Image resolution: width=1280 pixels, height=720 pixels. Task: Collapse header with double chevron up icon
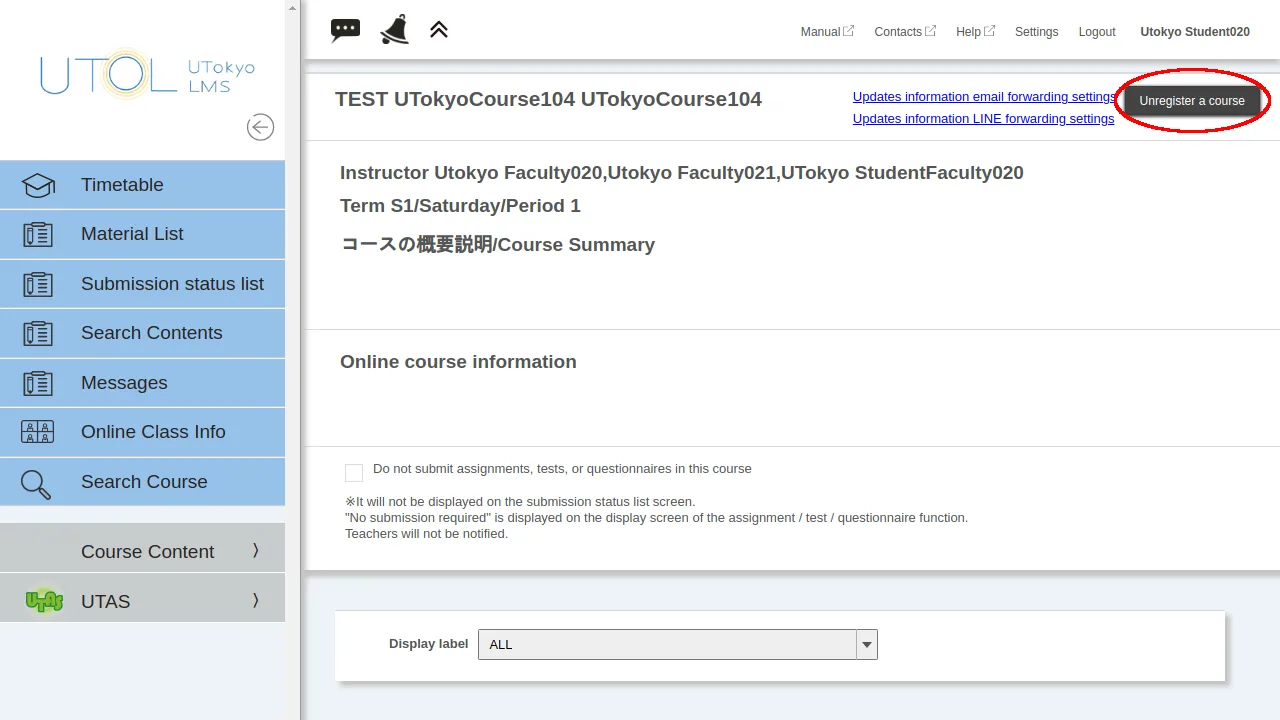439,30
